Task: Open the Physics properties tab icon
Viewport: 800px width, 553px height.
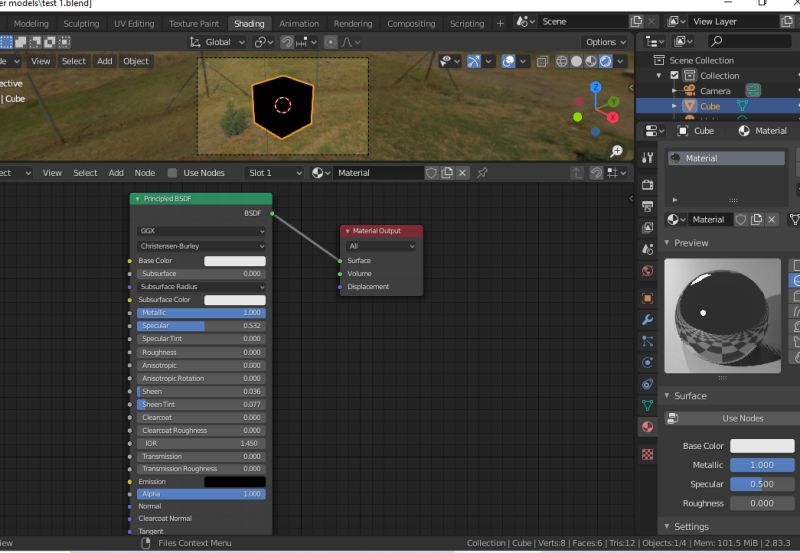Action: (x=647, y=363)
